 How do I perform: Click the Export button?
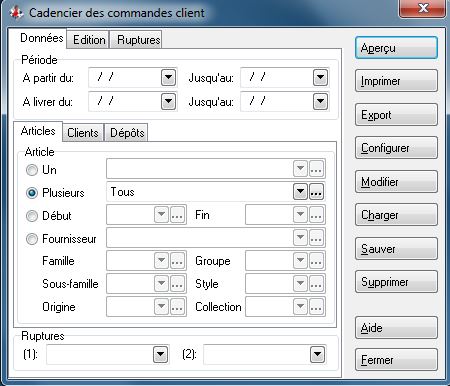click(x=396, y=115)
